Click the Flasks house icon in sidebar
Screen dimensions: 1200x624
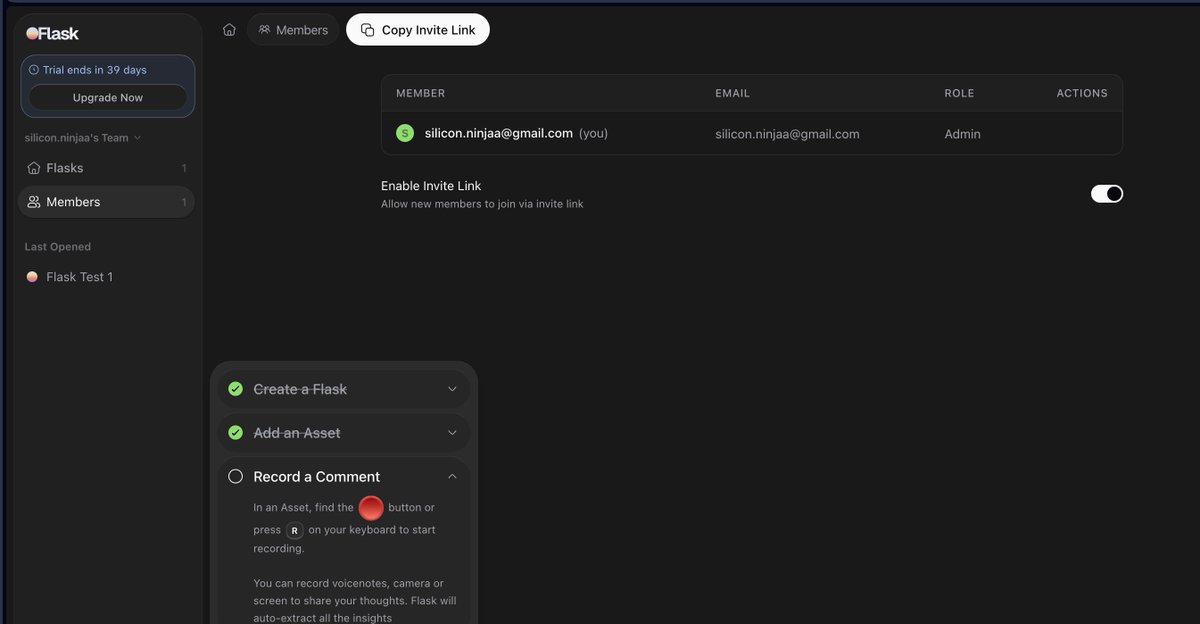[34, 168]
